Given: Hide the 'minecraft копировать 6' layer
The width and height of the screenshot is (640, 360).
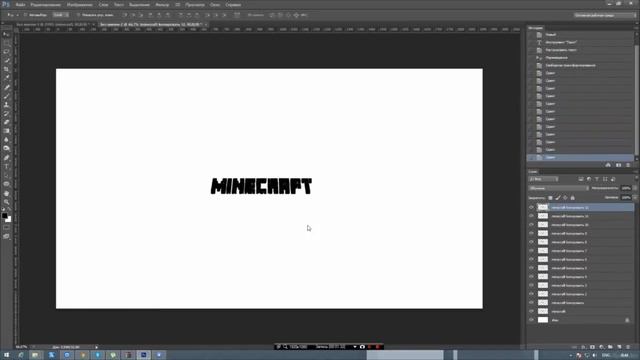Looking at the screenshot, I should tap(531, 259).
